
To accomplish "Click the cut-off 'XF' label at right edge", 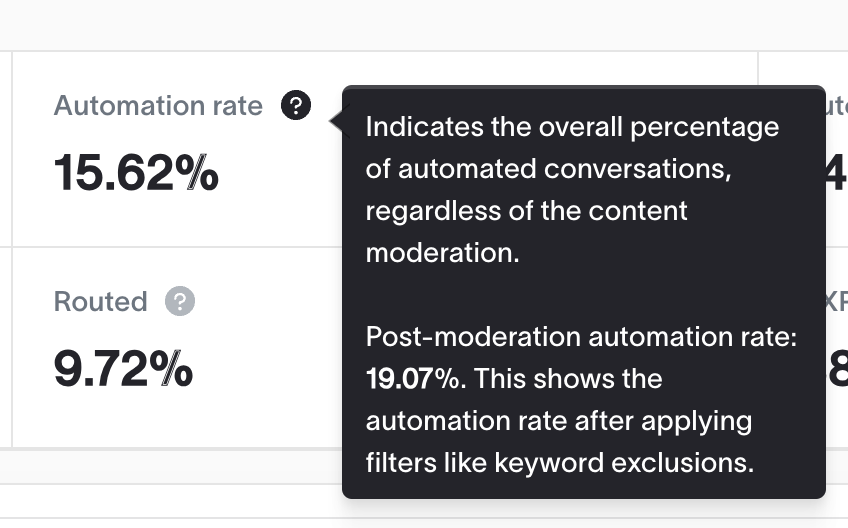I will point(837,301).
